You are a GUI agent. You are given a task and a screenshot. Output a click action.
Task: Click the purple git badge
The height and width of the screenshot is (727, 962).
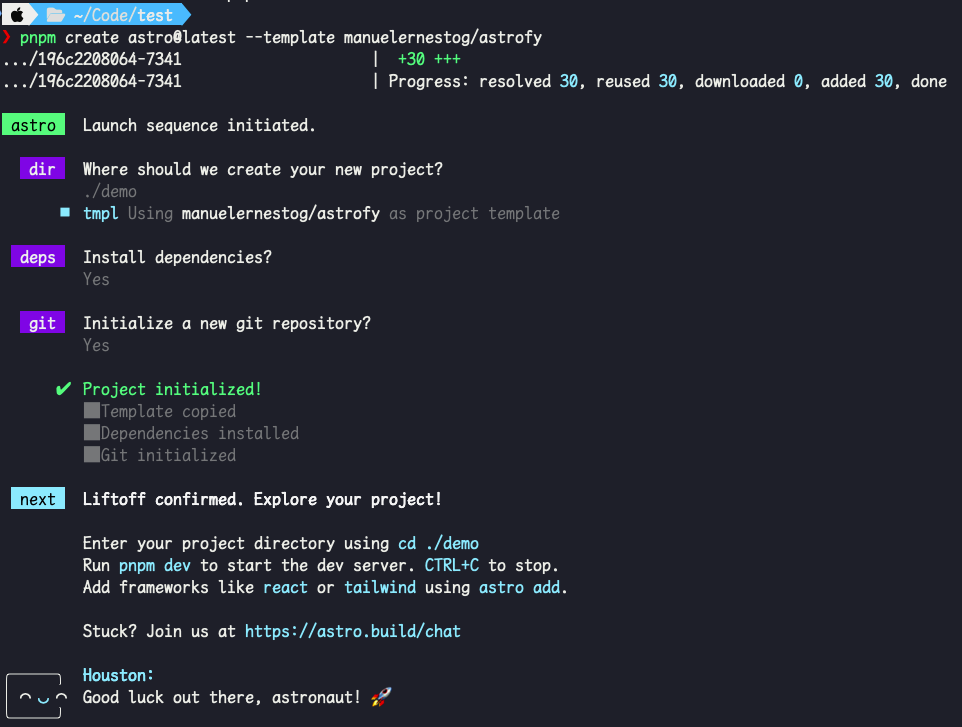click(42, 323)
